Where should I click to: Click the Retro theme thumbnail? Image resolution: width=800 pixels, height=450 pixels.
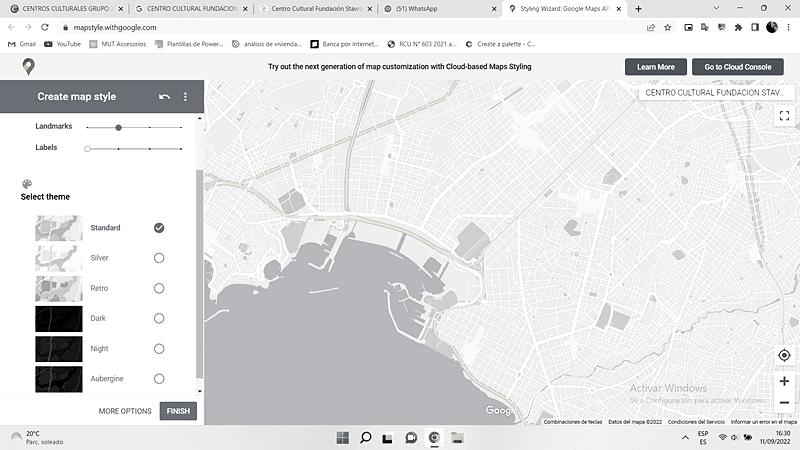[x=59, y=288]
